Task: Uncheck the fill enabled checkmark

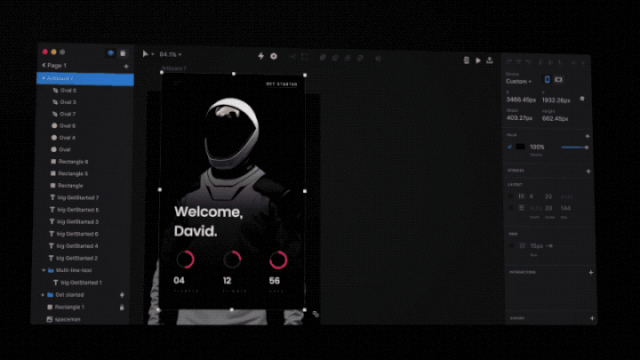Action: [509, 147]
